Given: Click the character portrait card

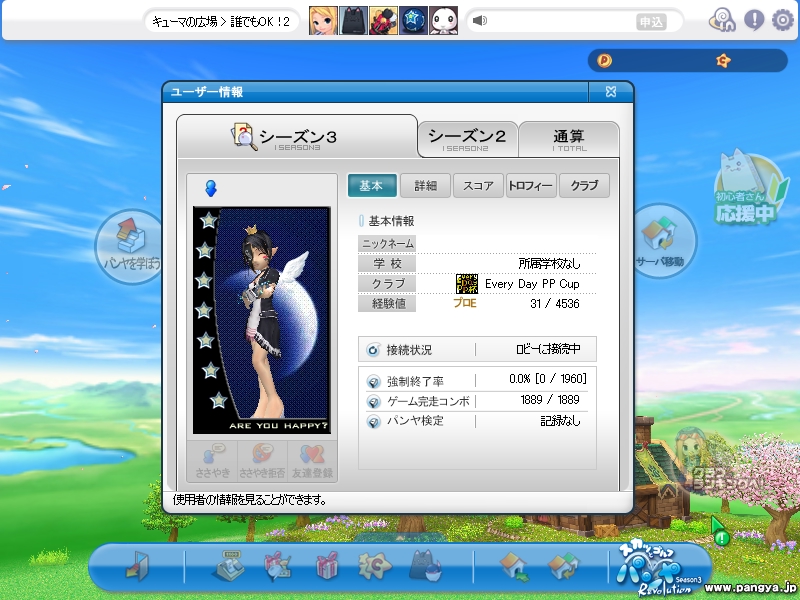Looking at the screenshot, I should 262,320.
